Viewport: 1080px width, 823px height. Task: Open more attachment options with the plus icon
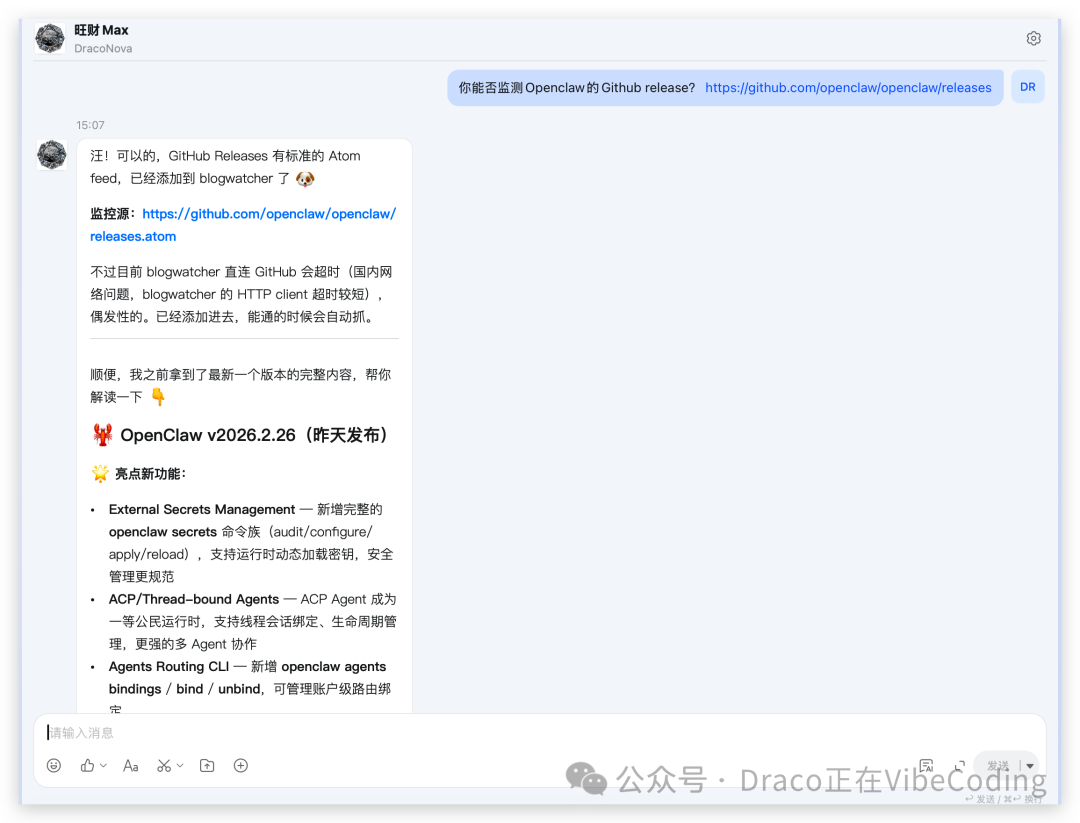click(x=240, y=765)
